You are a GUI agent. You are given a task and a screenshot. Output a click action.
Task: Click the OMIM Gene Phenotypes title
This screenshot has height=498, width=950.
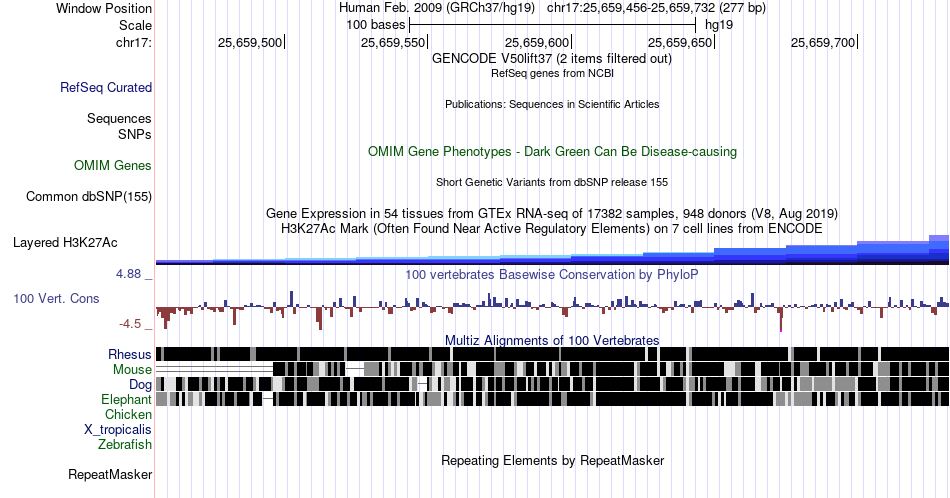(x=552, y=151)
